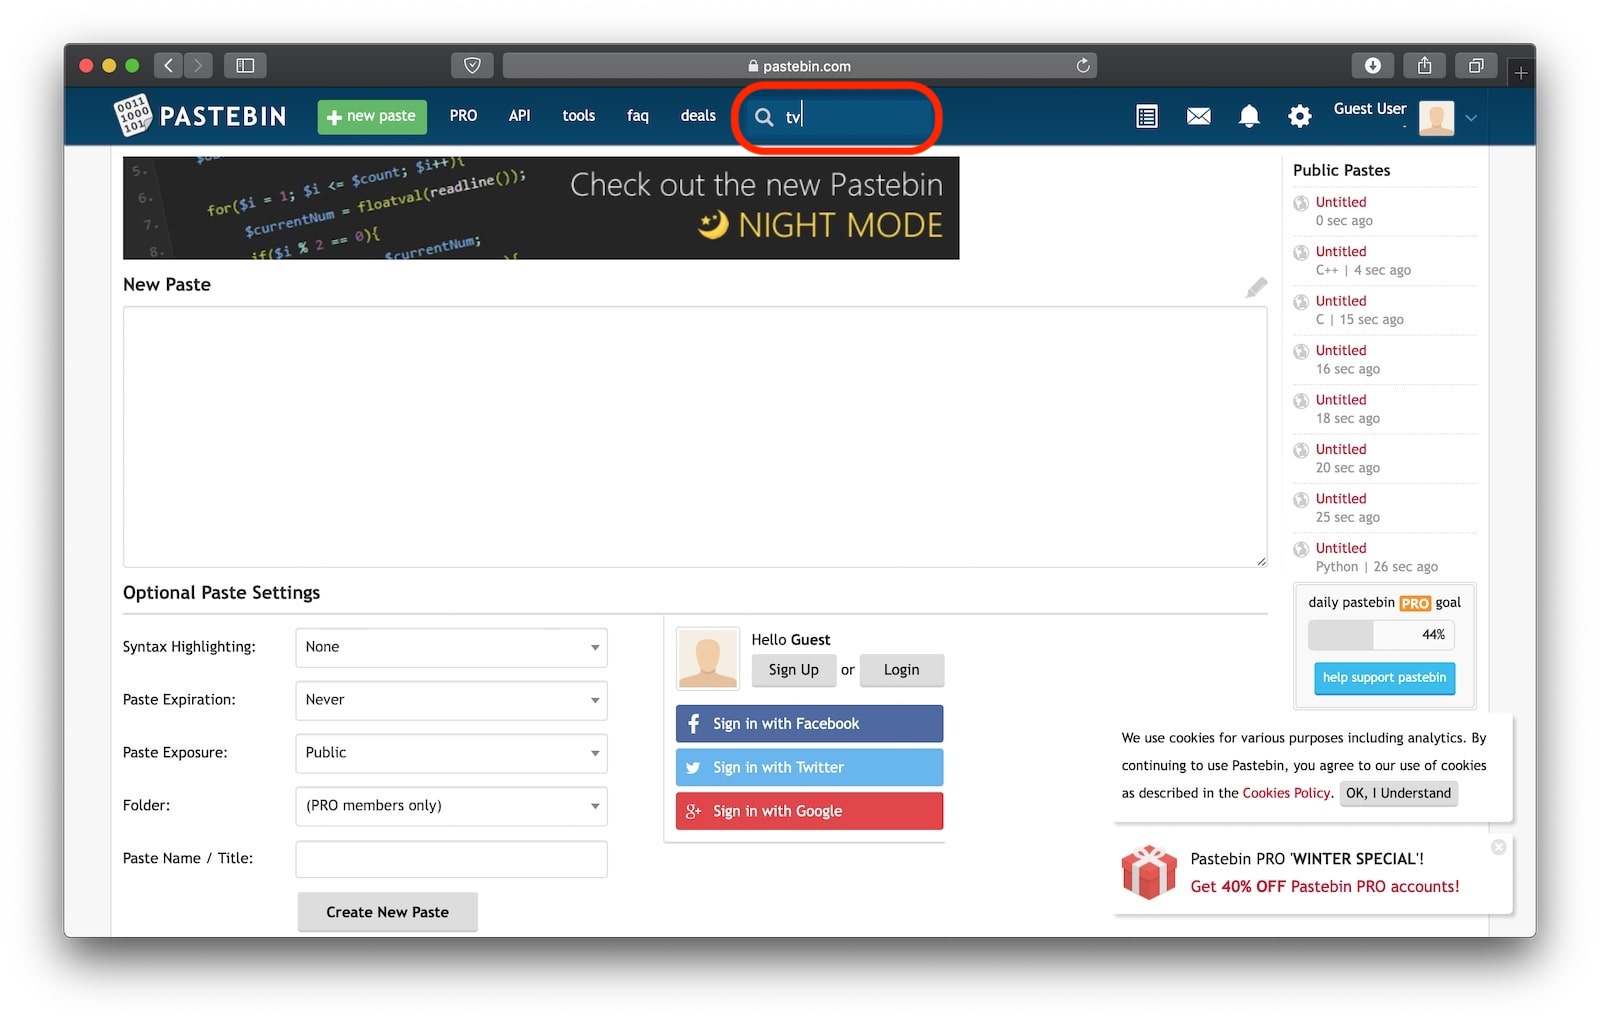
Task: Open the Untitled paste from 15 sec ago
Action: click(1340, 301)
